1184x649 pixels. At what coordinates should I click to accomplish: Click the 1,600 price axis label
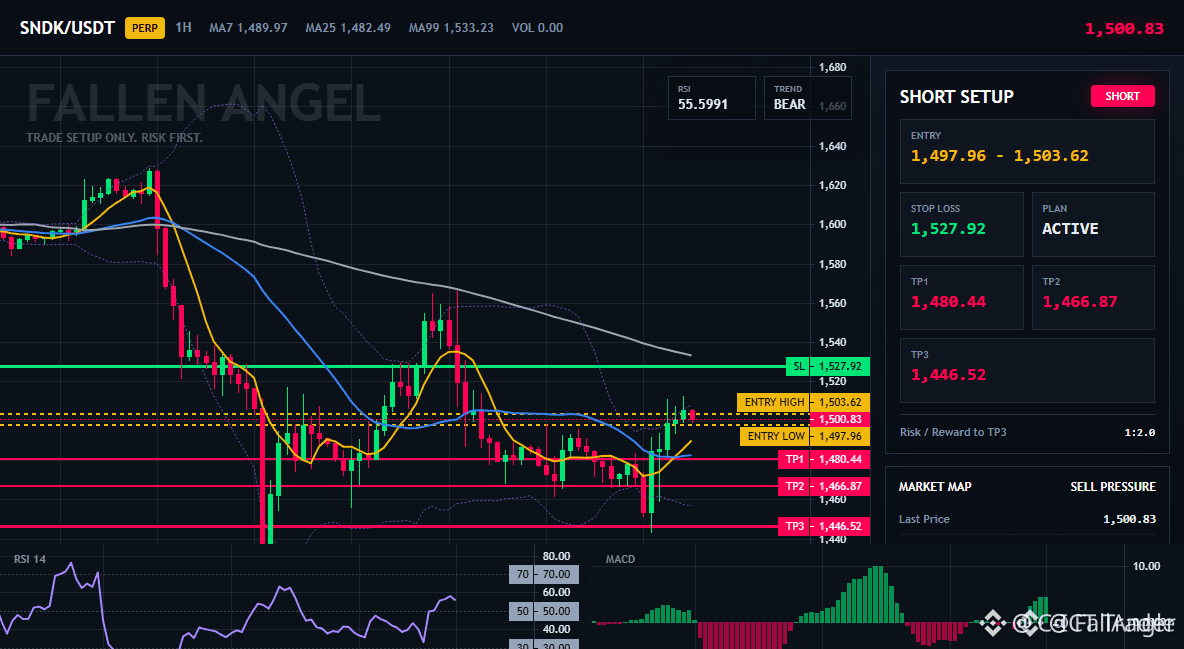click(x=833, y=224)
